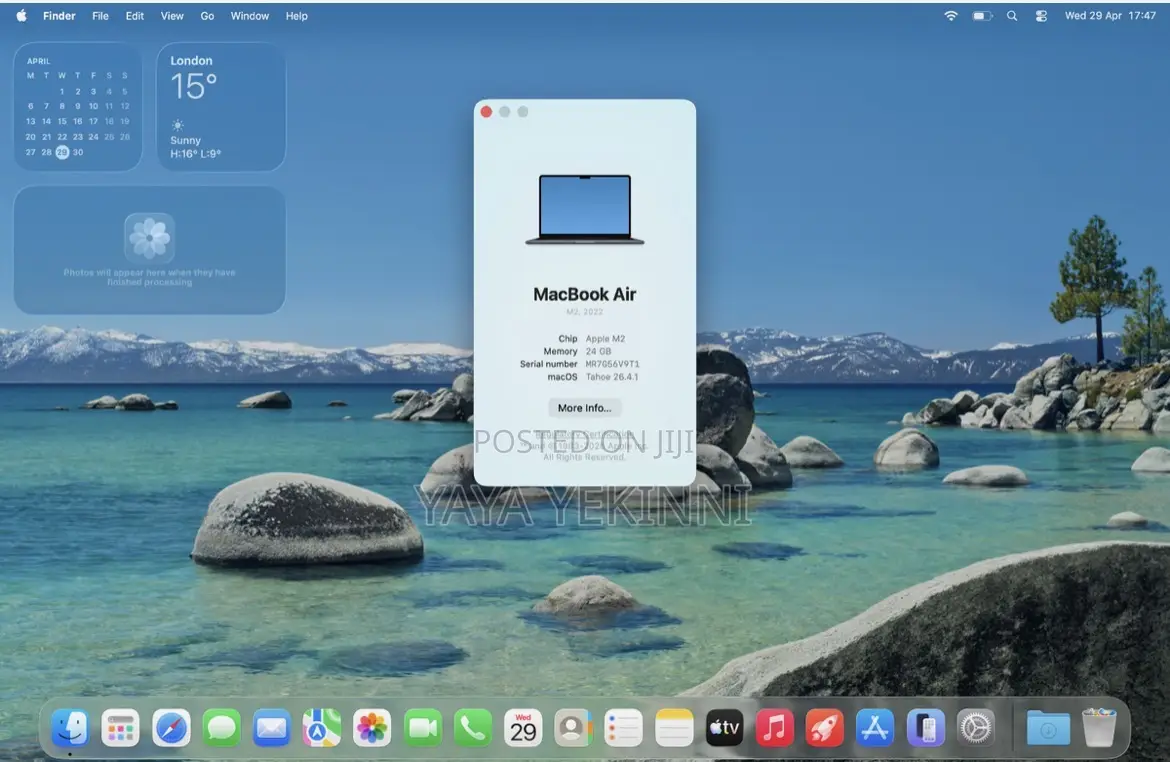The image size is (1170, 762).
Task: Launch Maps from the Dock
Action: tap(322, 728)
